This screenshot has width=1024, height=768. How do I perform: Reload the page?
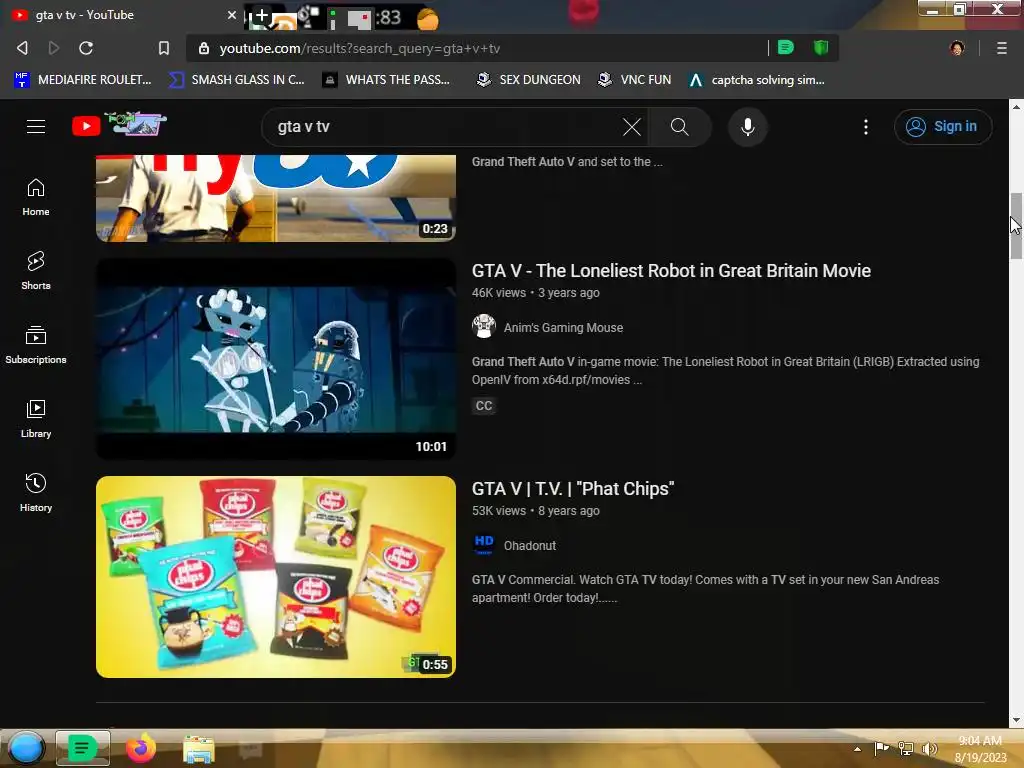(86, 48)
